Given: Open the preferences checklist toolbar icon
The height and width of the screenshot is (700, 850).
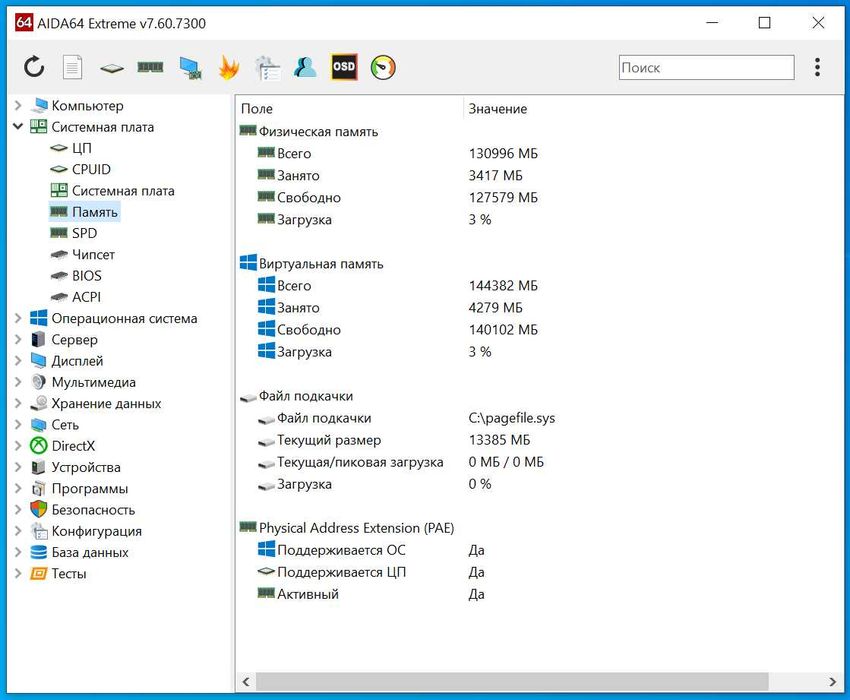Looking at the screenshot, I should pyautogui.click(x=267, y=68).
